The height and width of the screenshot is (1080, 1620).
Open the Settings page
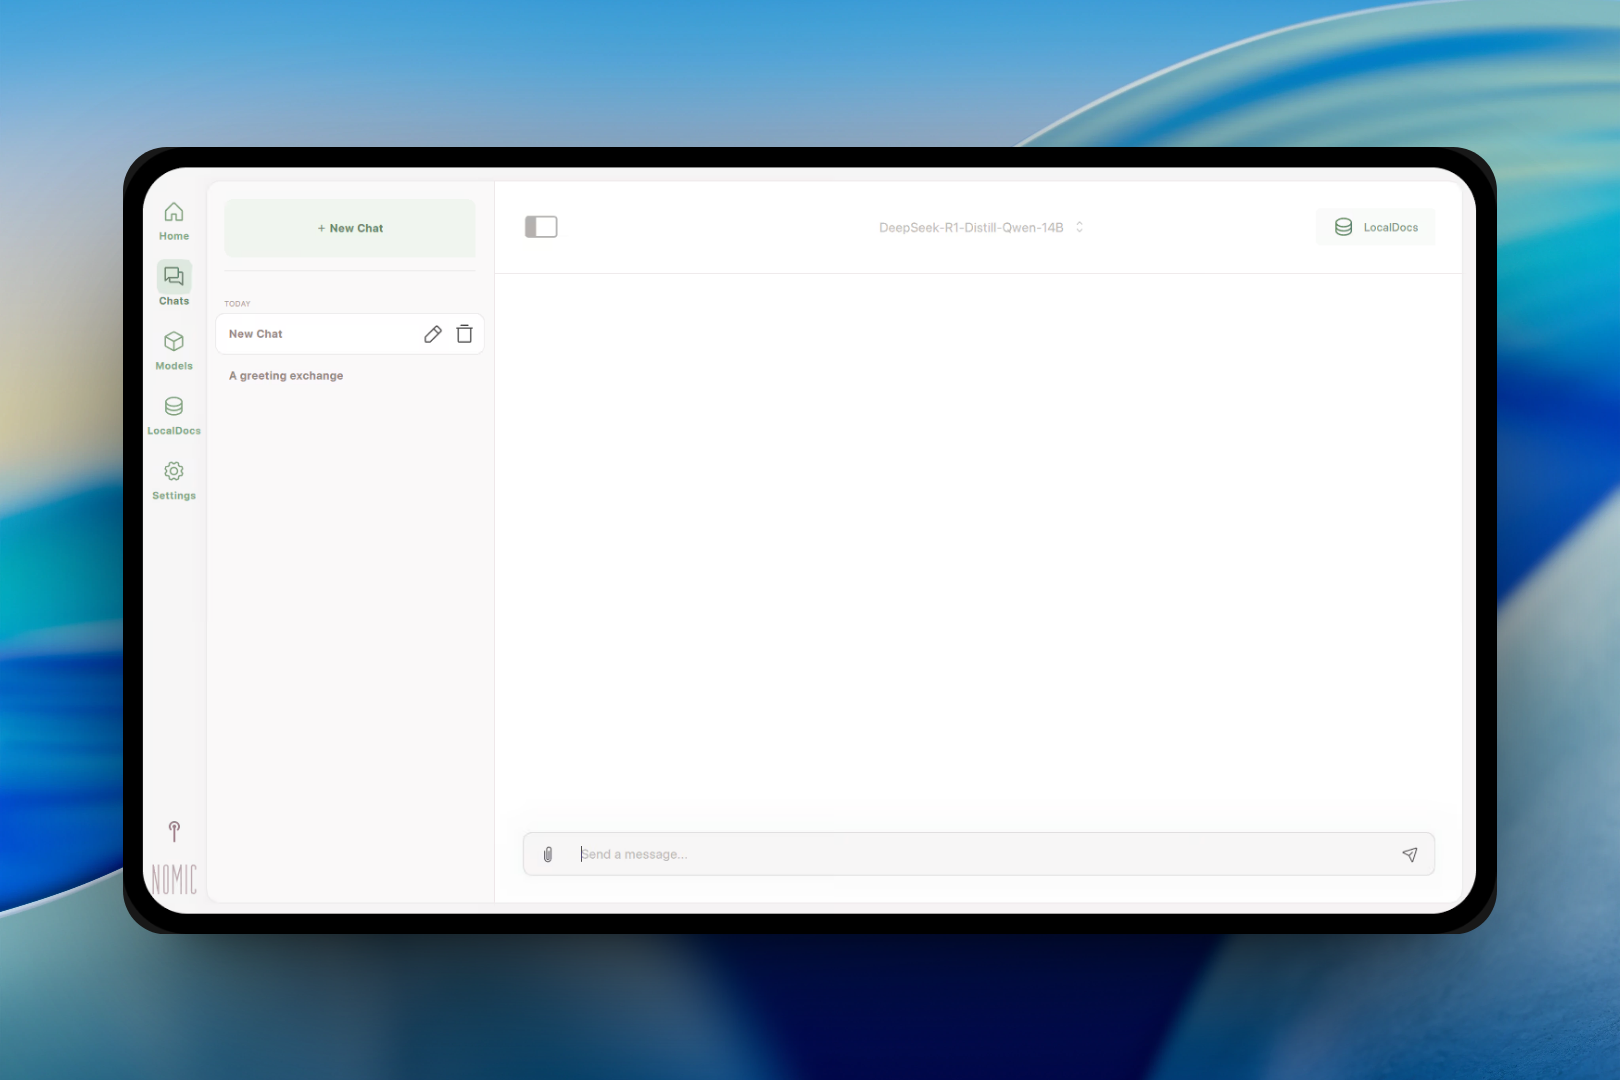click(174, 480)
